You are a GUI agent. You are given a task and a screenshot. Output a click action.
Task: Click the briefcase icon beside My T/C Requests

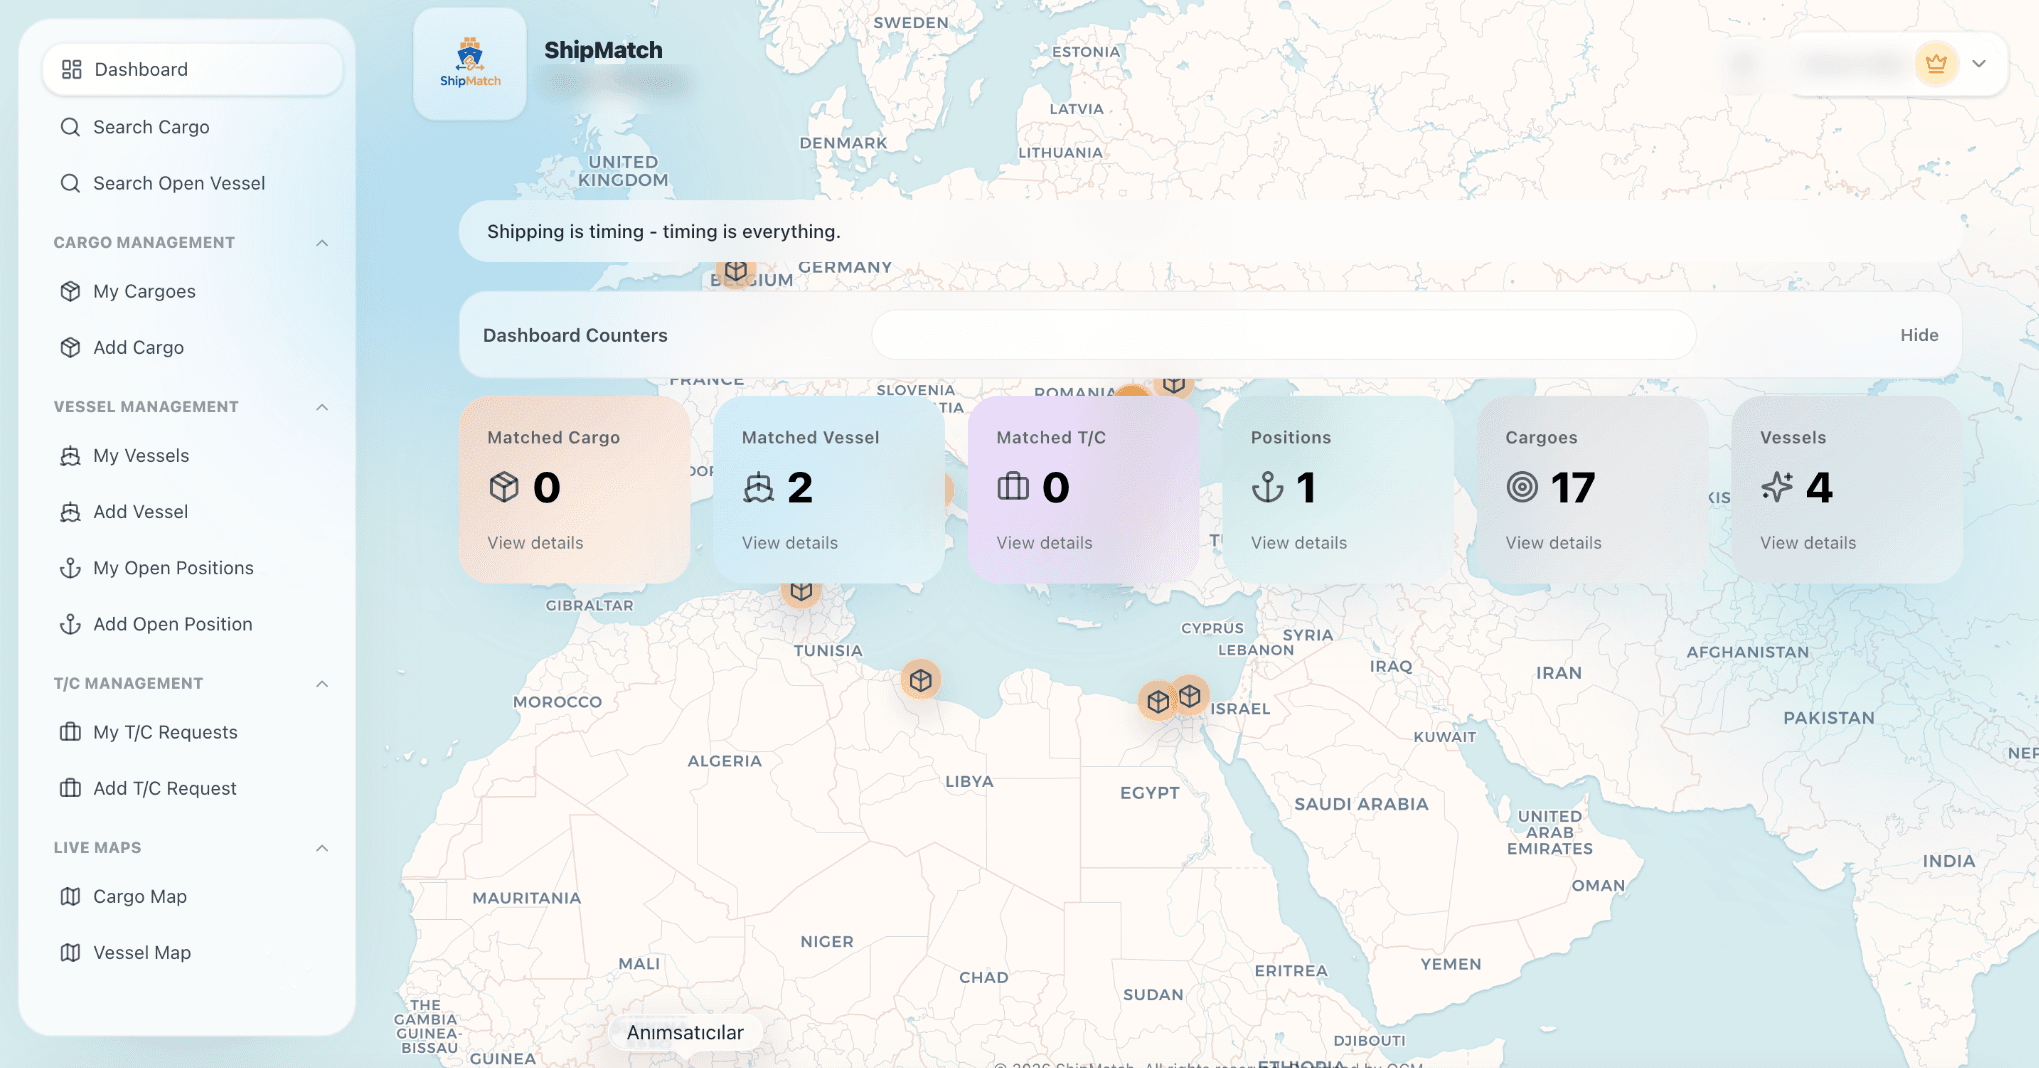pos(69,731)
